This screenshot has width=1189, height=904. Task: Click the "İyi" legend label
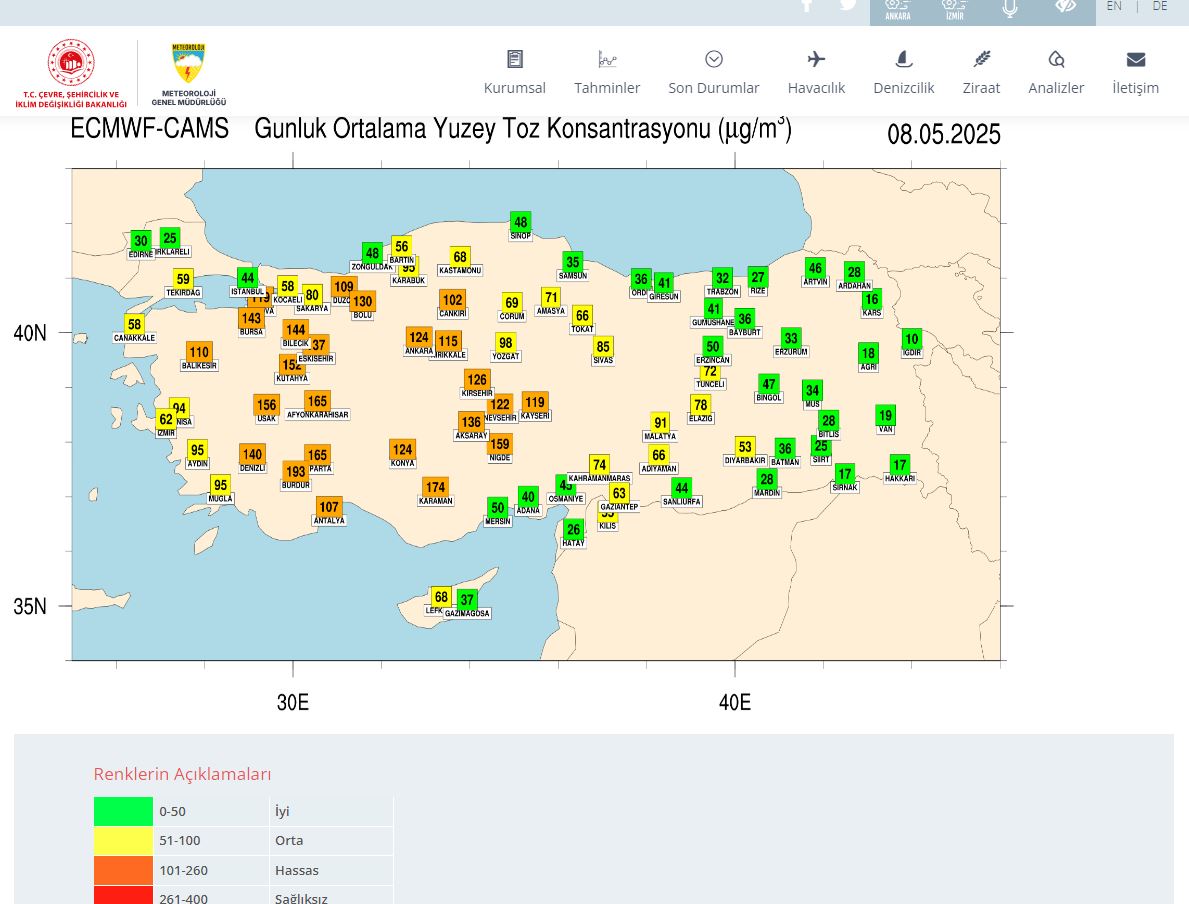pos(282,811)
